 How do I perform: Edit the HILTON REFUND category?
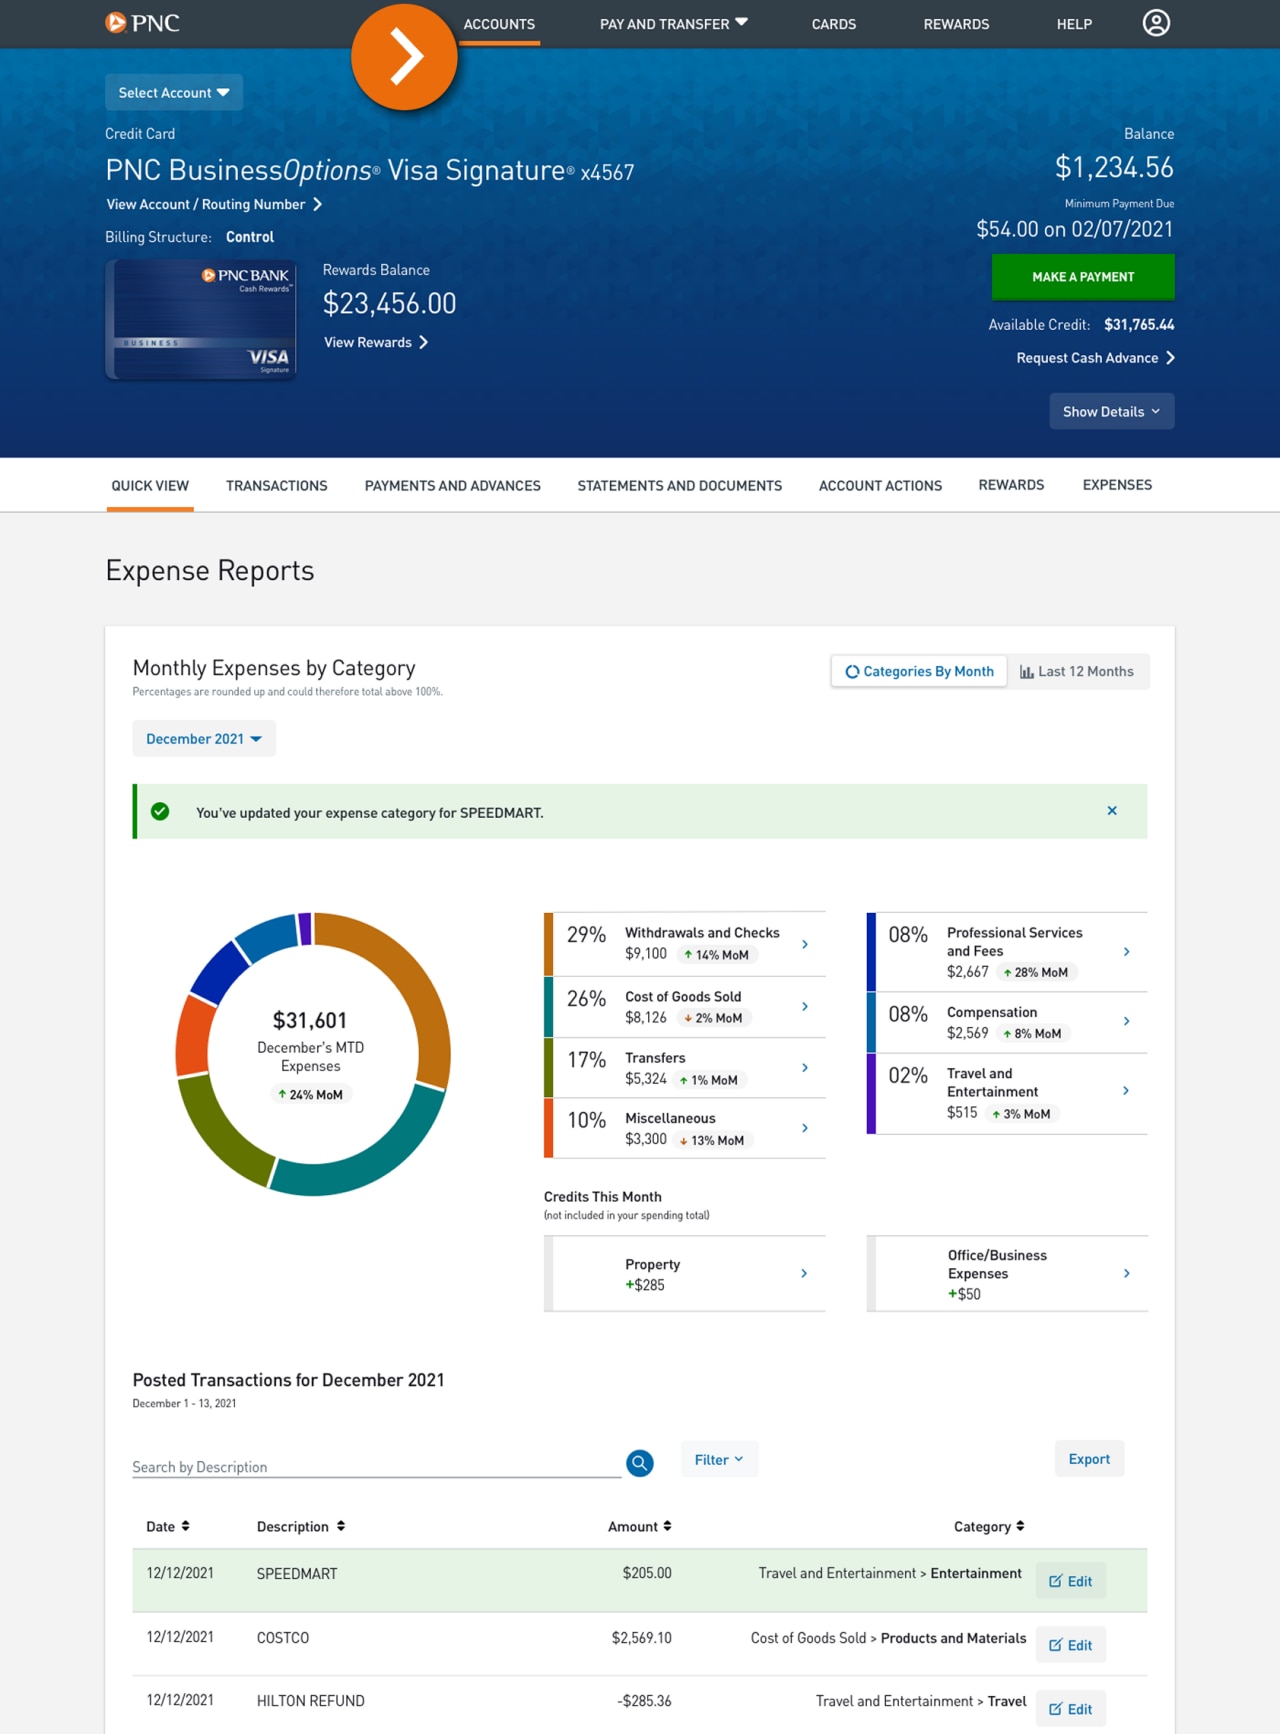tap(1071, 1708)
